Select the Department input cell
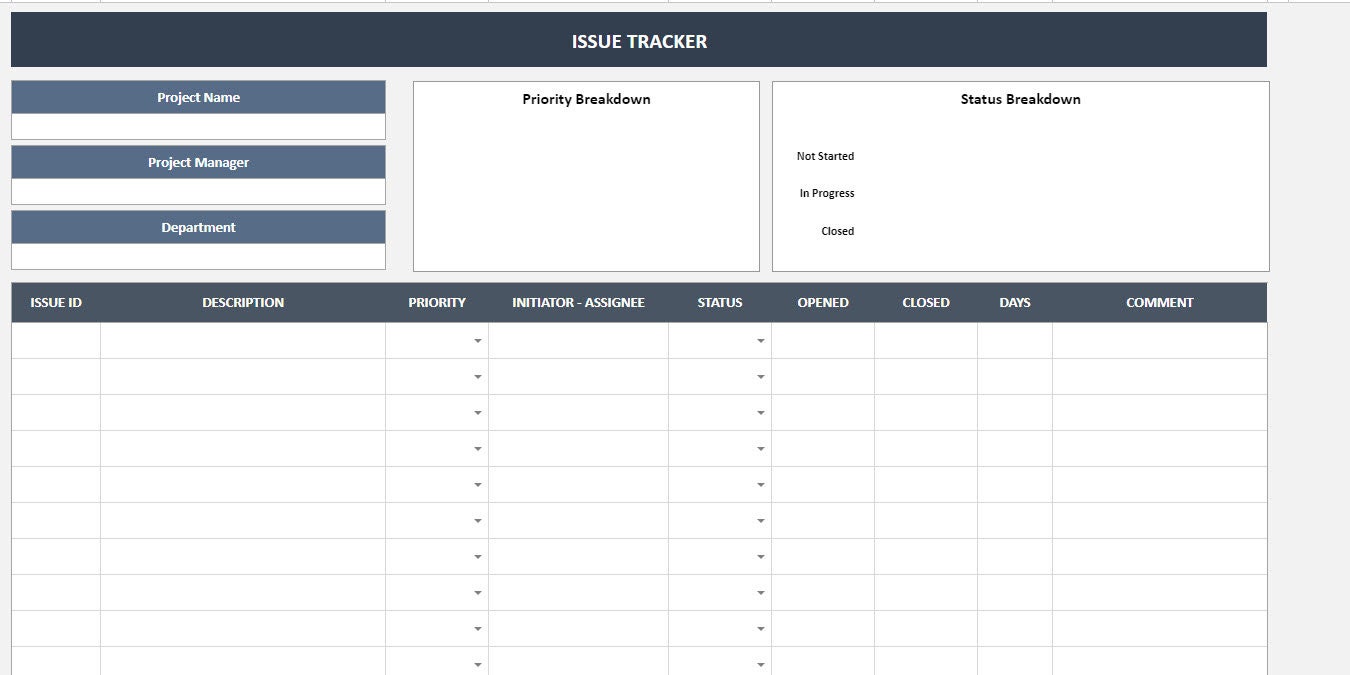This screenshot has height=675, width=1350. pos(198,257)
